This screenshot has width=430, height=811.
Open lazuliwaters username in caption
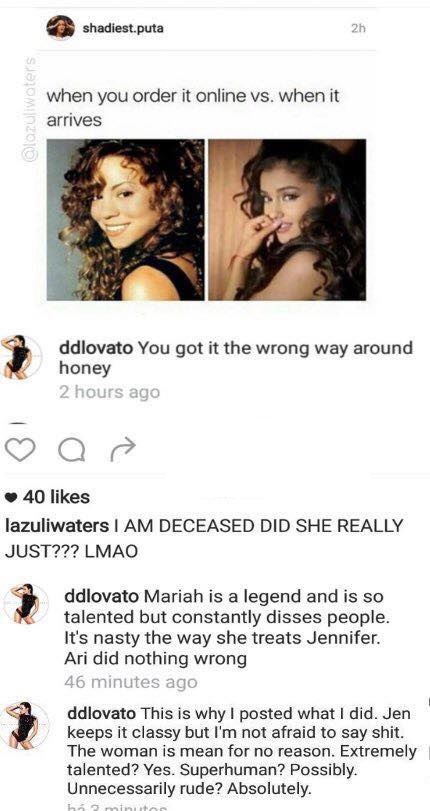coord(56,525)
